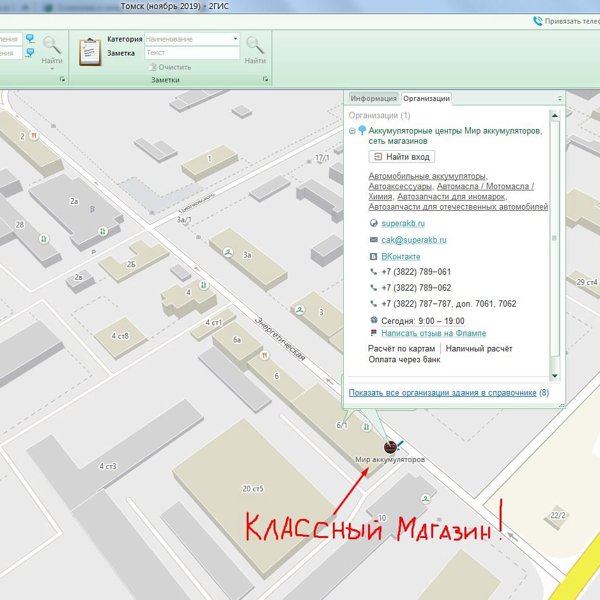Click the VK icon beside ВКонтакте
600x600 pixels.
(373, 256)
